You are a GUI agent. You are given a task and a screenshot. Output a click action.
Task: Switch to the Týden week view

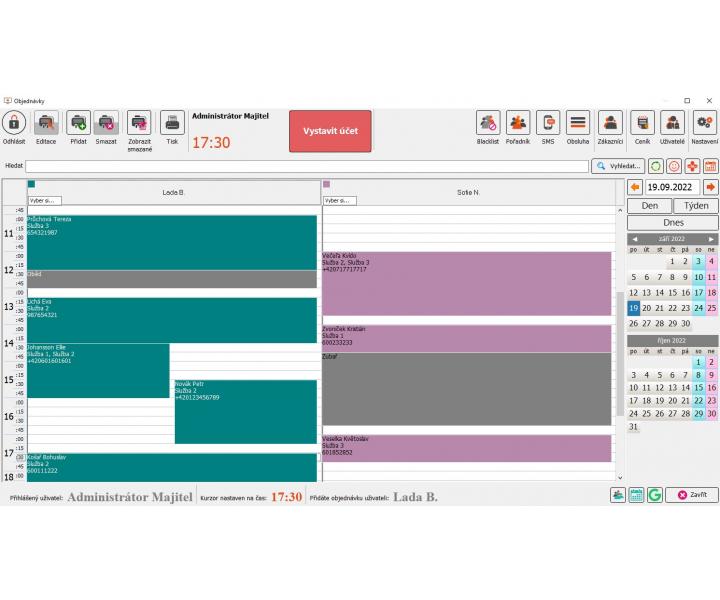695,205
